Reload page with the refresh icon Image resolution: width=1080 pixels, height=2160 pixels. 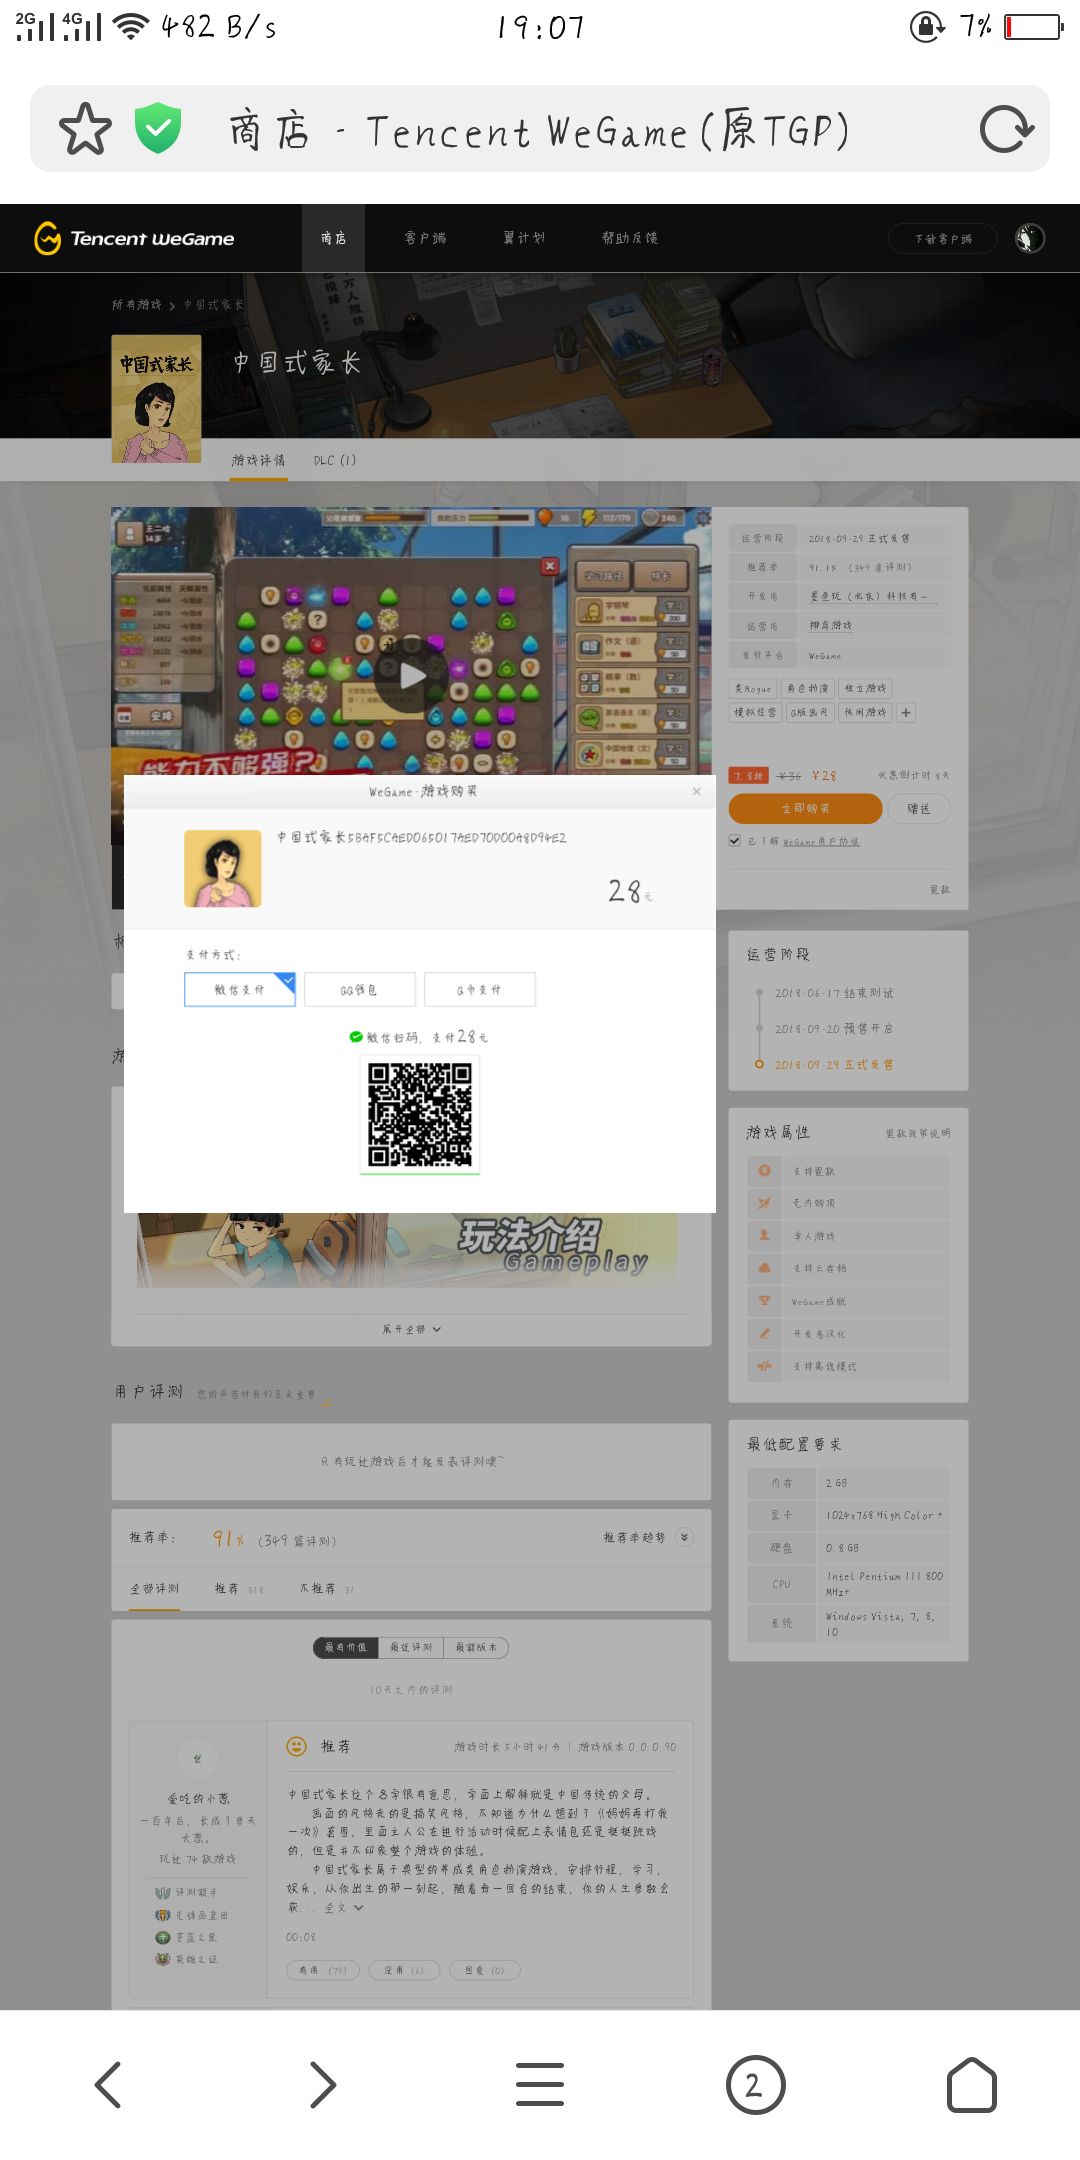click(x=1006, y=129)
